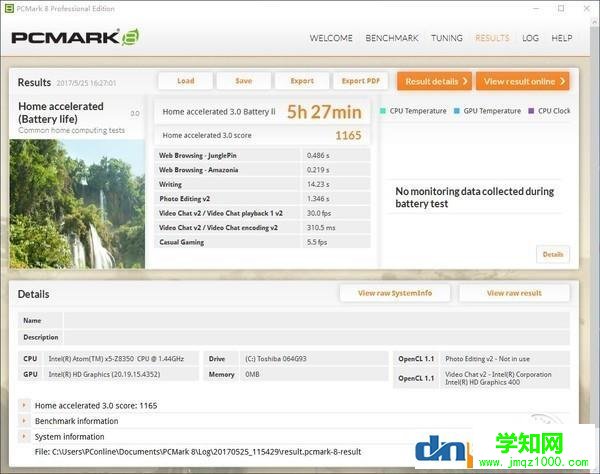The width and height of the screenshot is (600, 474).
Task: Click the no monitoring data message
Action: click(474, 197)
